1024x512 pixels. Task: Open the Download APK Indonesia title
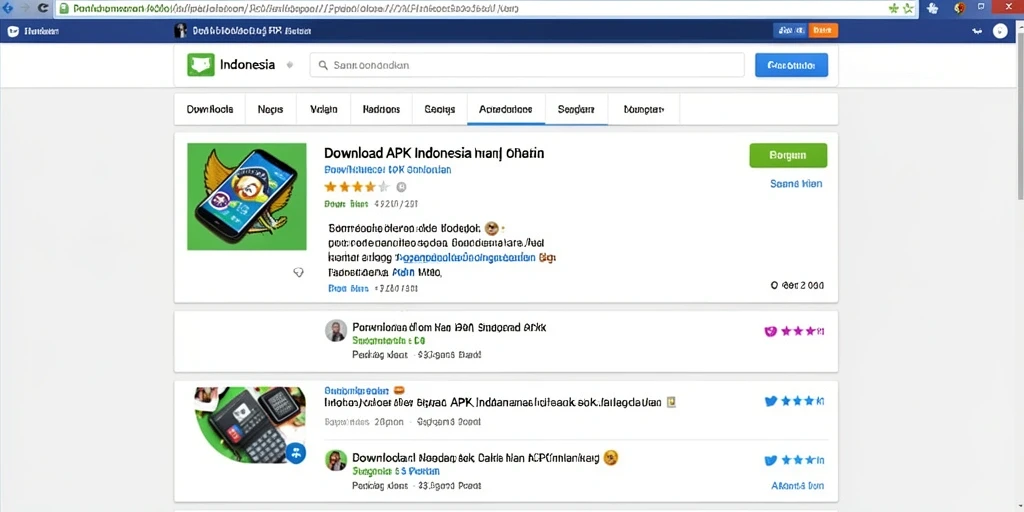pyautogui.click(x=434, y=153)
